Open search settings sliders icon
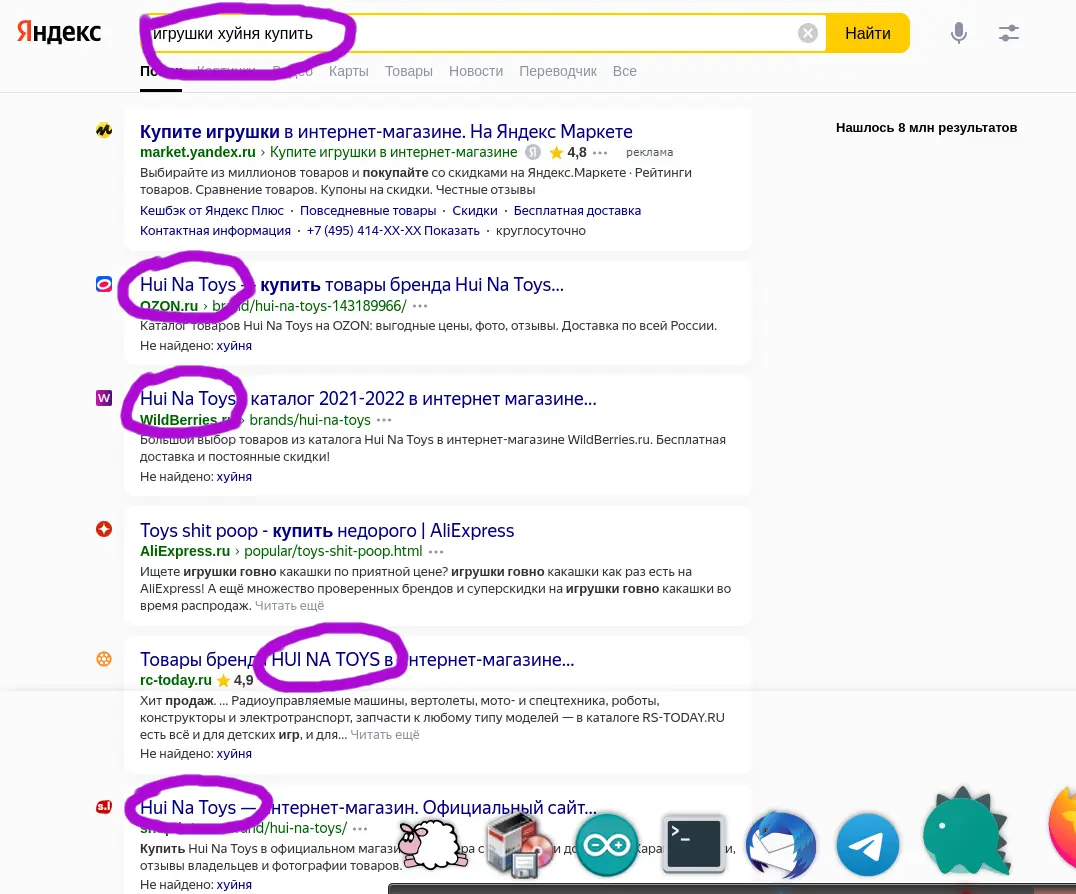 pos(1008,33)
